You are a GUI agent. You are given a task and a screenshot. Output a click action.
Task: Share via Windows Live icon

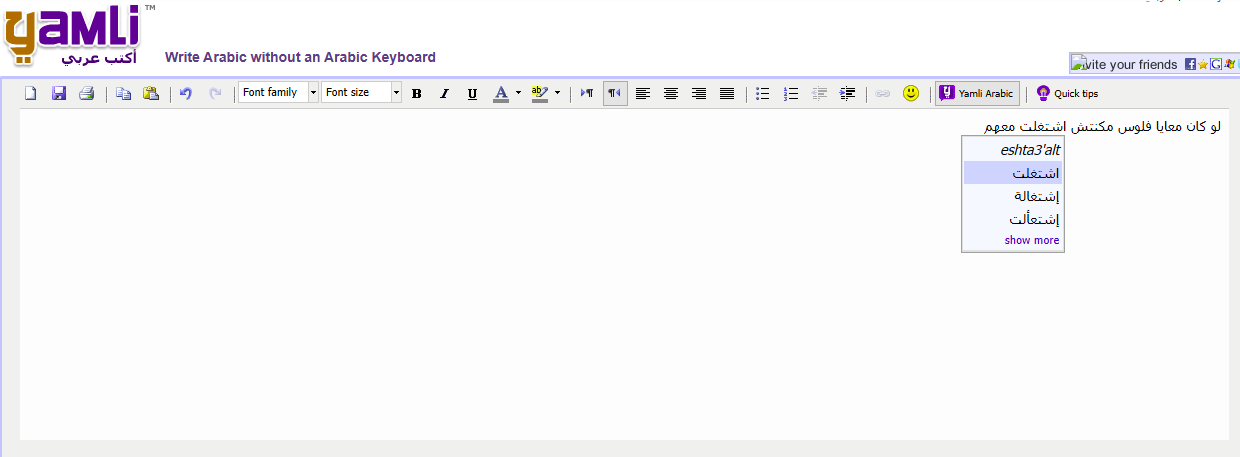(1228, 64)
